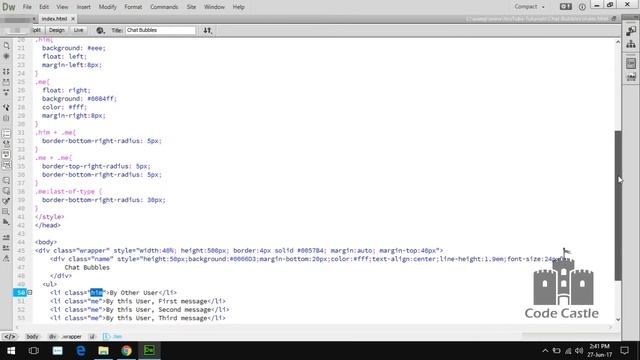Open the Edit menu
640x360 pixels.
[44, 7]
